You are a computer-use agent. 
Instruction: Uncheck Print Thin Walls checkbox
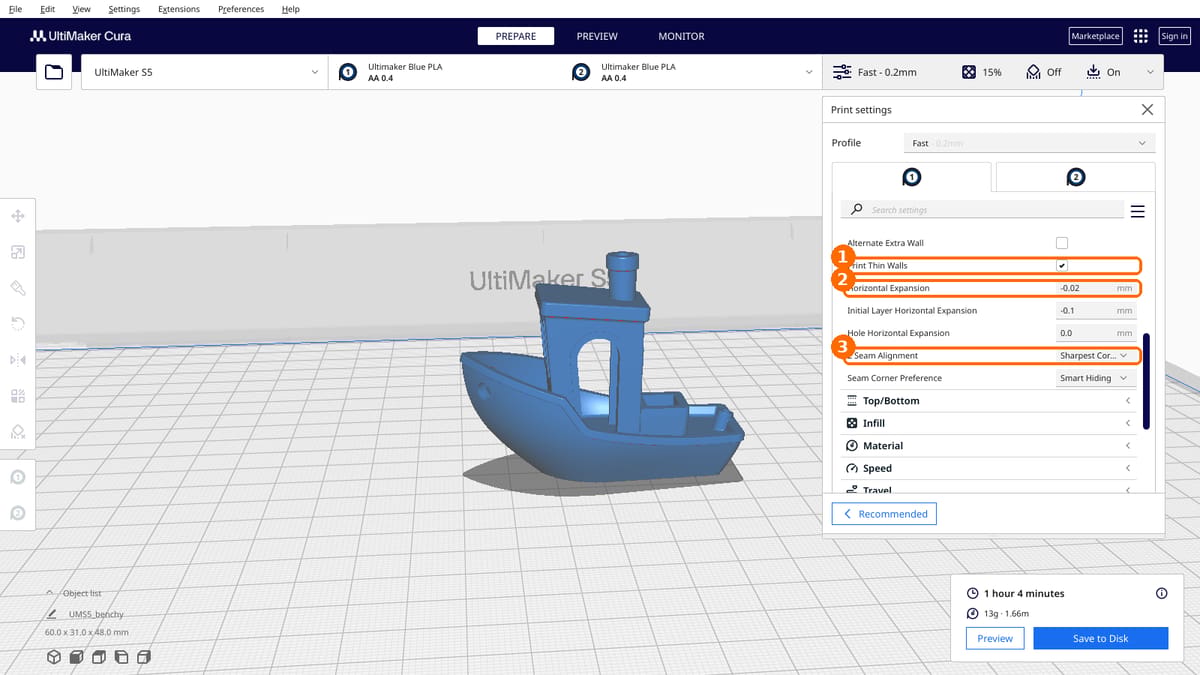1062,265
